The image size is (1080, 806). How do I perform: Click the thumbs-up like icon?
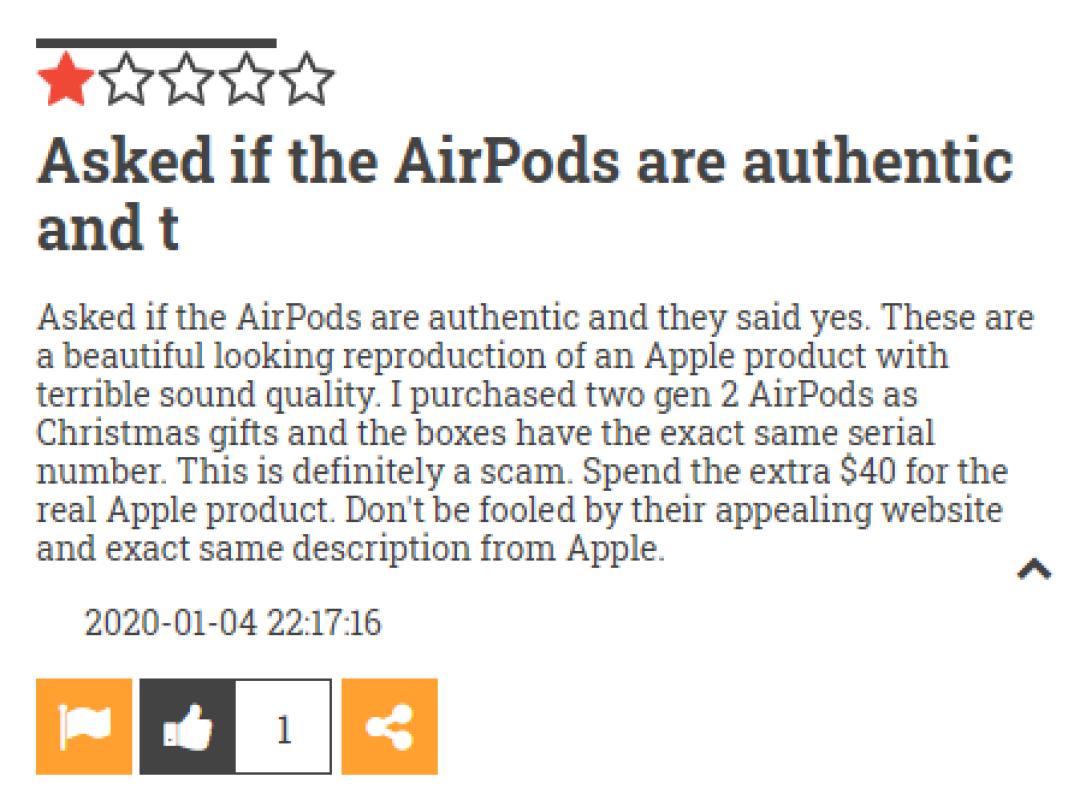click(x=187, y=727)
